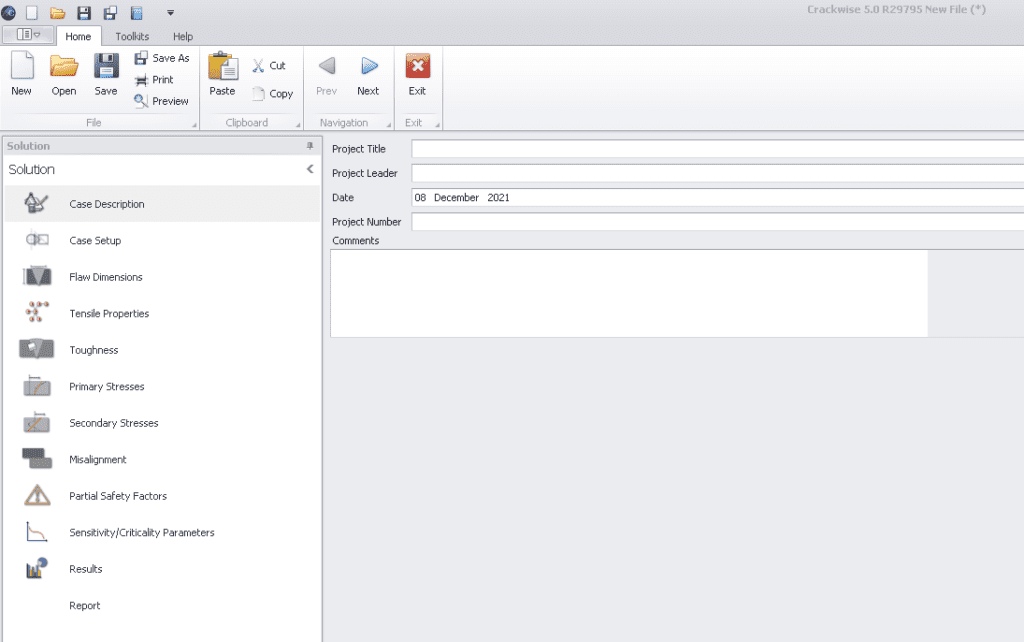Select the Results item in sidebar

pos(86,569)
